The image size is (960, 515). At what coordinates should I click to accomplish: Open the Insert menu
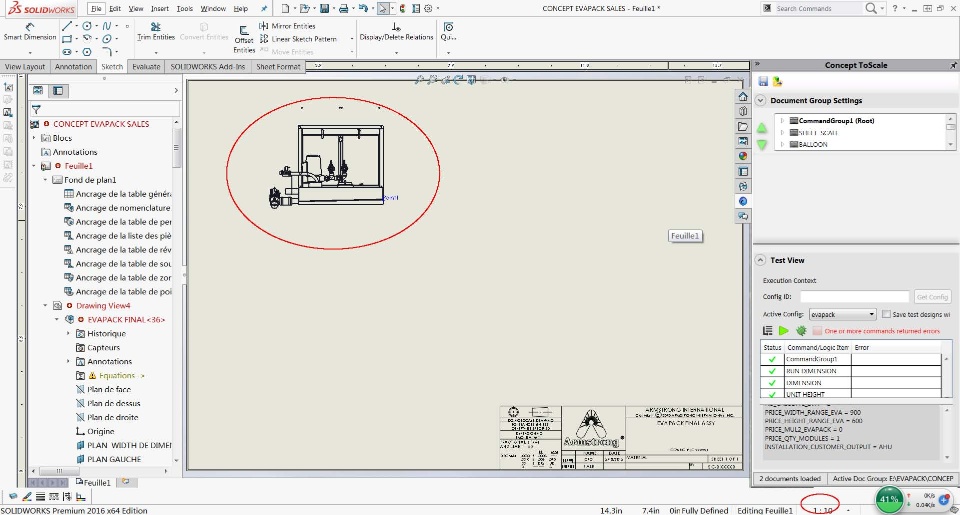(x=160, y=9)
